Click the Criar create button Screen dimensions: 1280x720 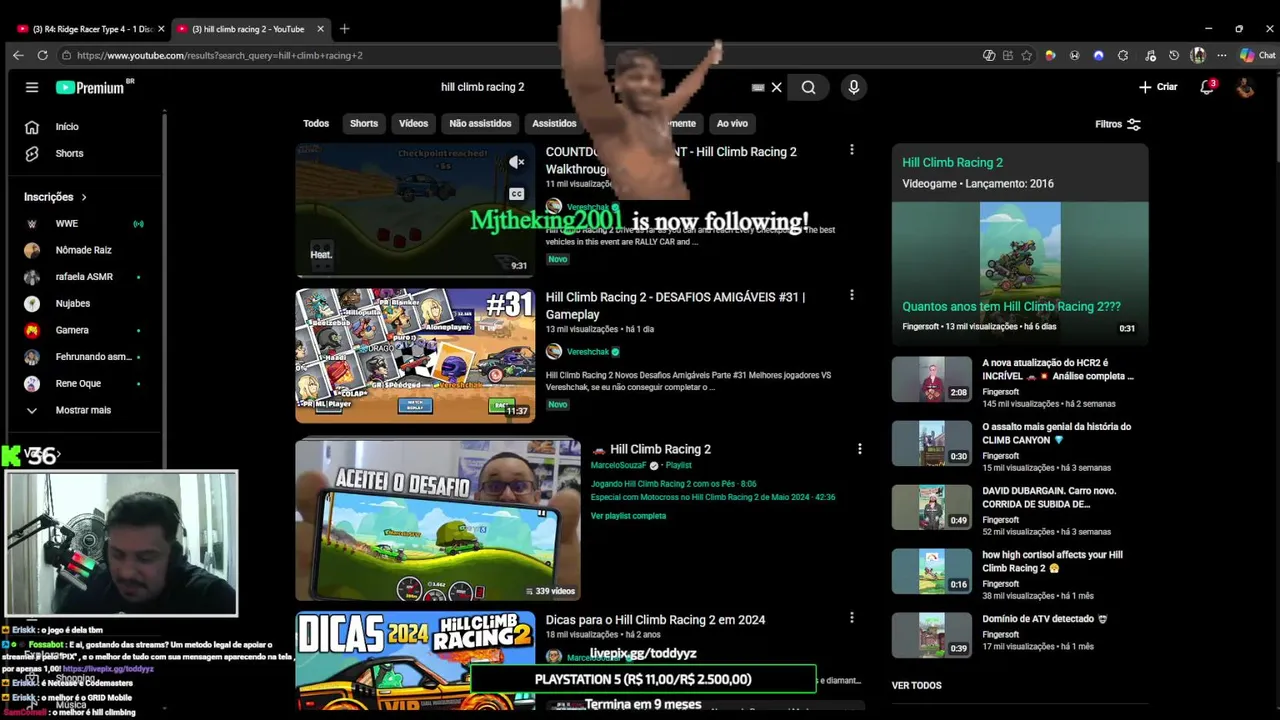click(x=1158, y=87)
